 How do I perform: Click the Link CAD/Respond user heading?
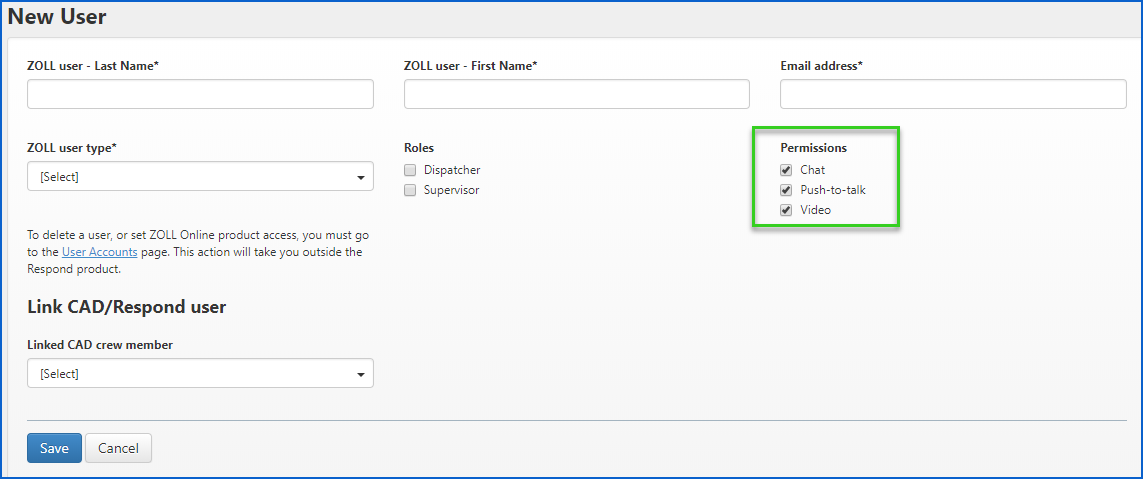[126, 307]
